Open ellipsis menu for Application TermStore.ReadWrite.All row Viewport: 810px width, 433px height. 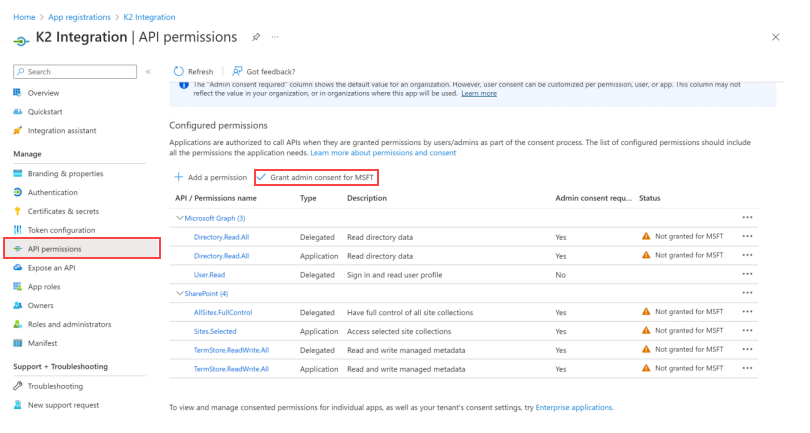[747, 368]
